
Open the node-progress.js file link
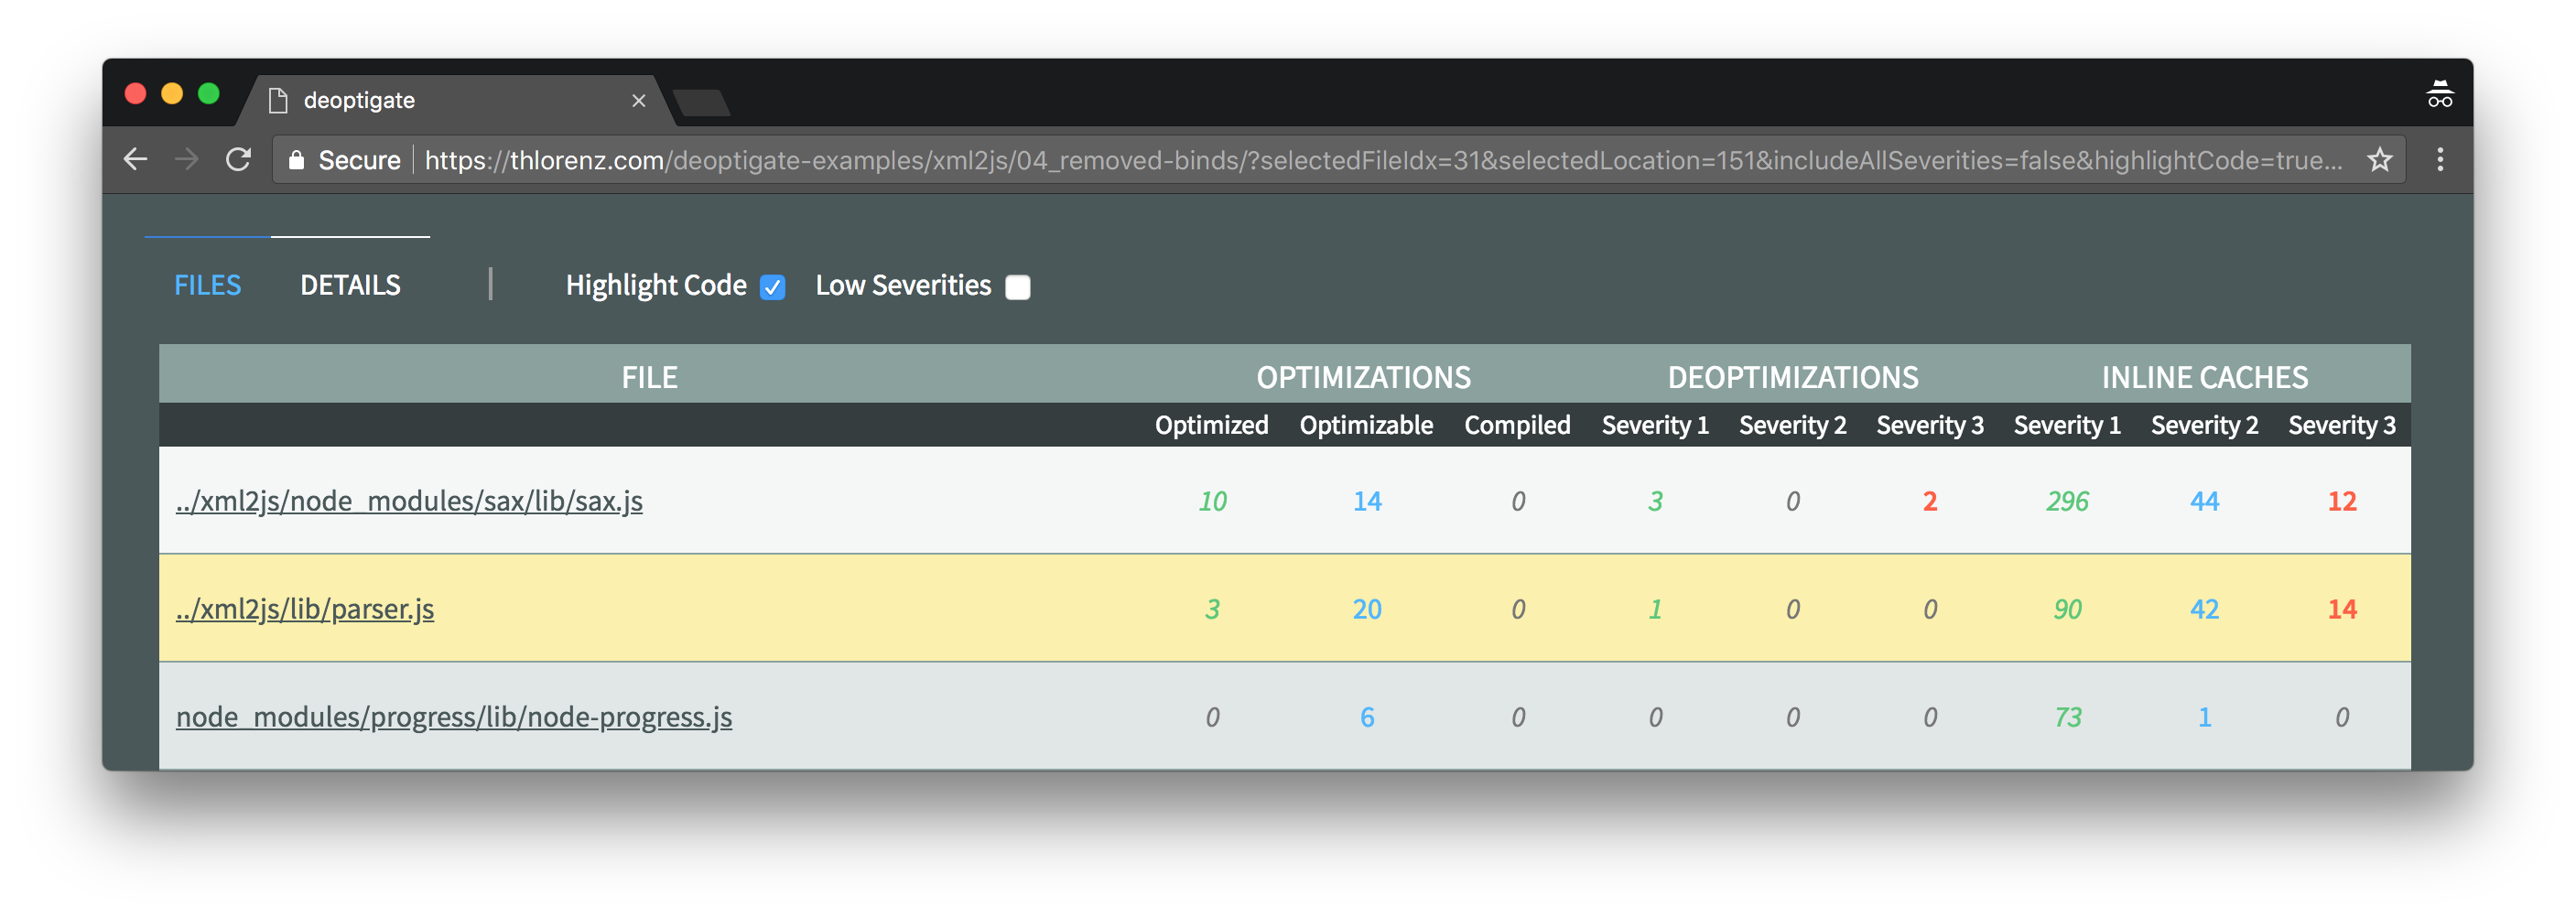[454, 716]
